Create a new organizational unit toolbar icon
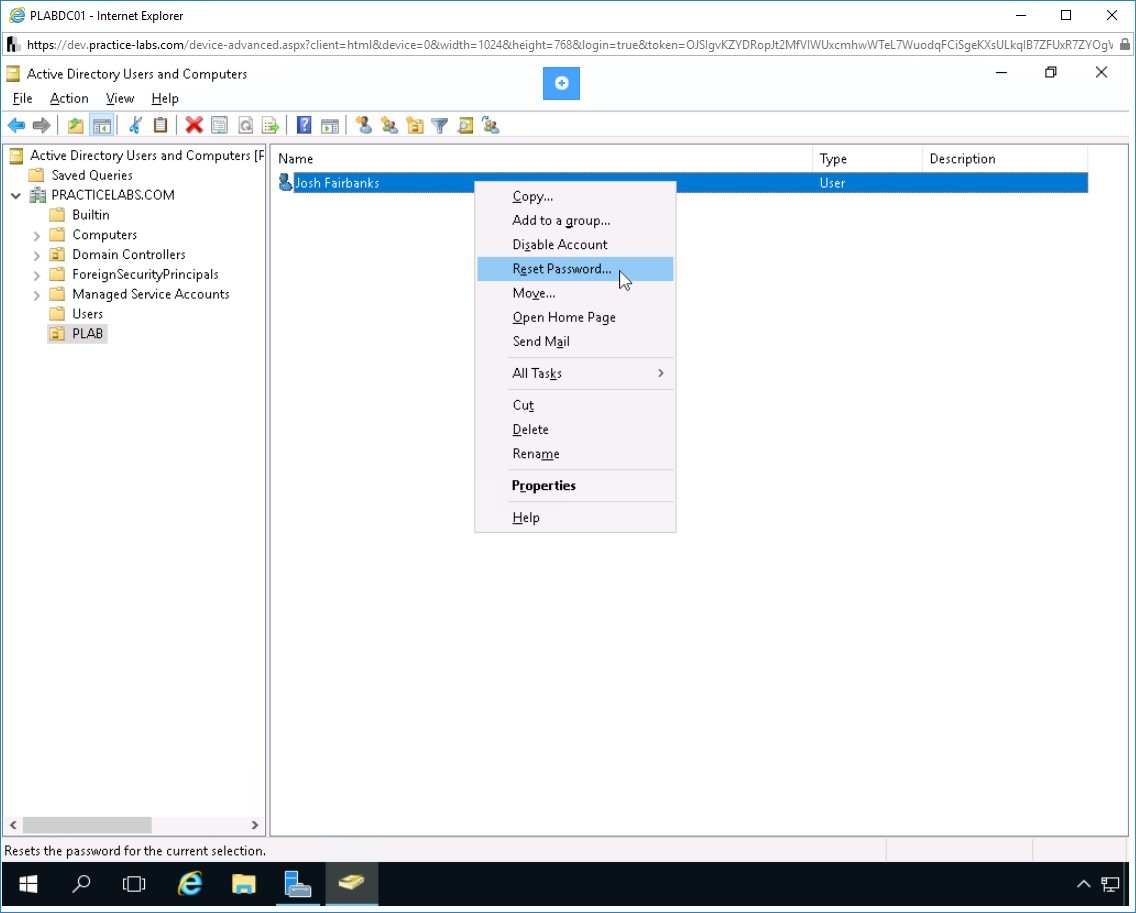 [x=415, y=125]
